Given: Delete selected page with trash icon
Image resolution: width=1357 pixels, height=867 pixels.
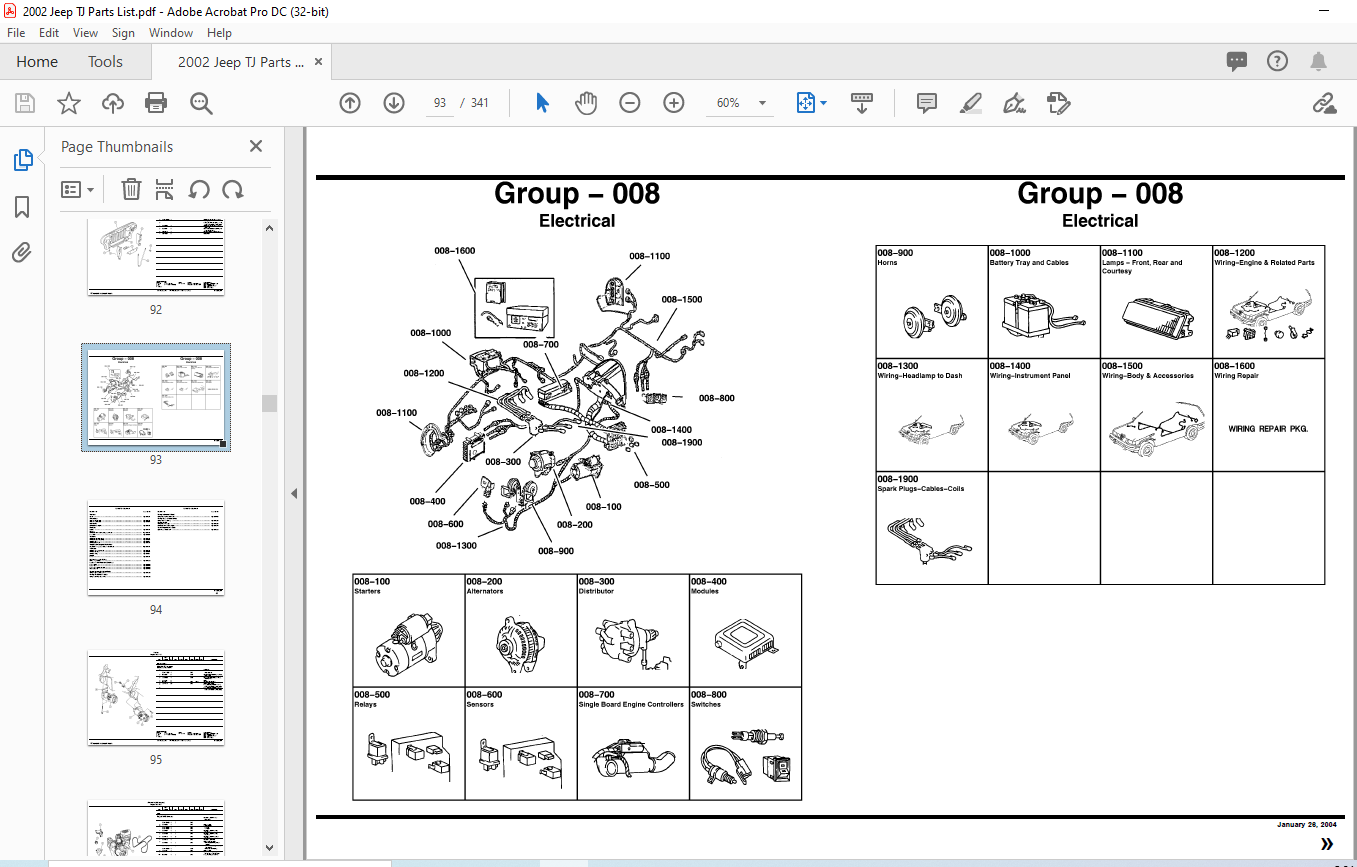Looking at the screenshot, I should pos(131,189).
